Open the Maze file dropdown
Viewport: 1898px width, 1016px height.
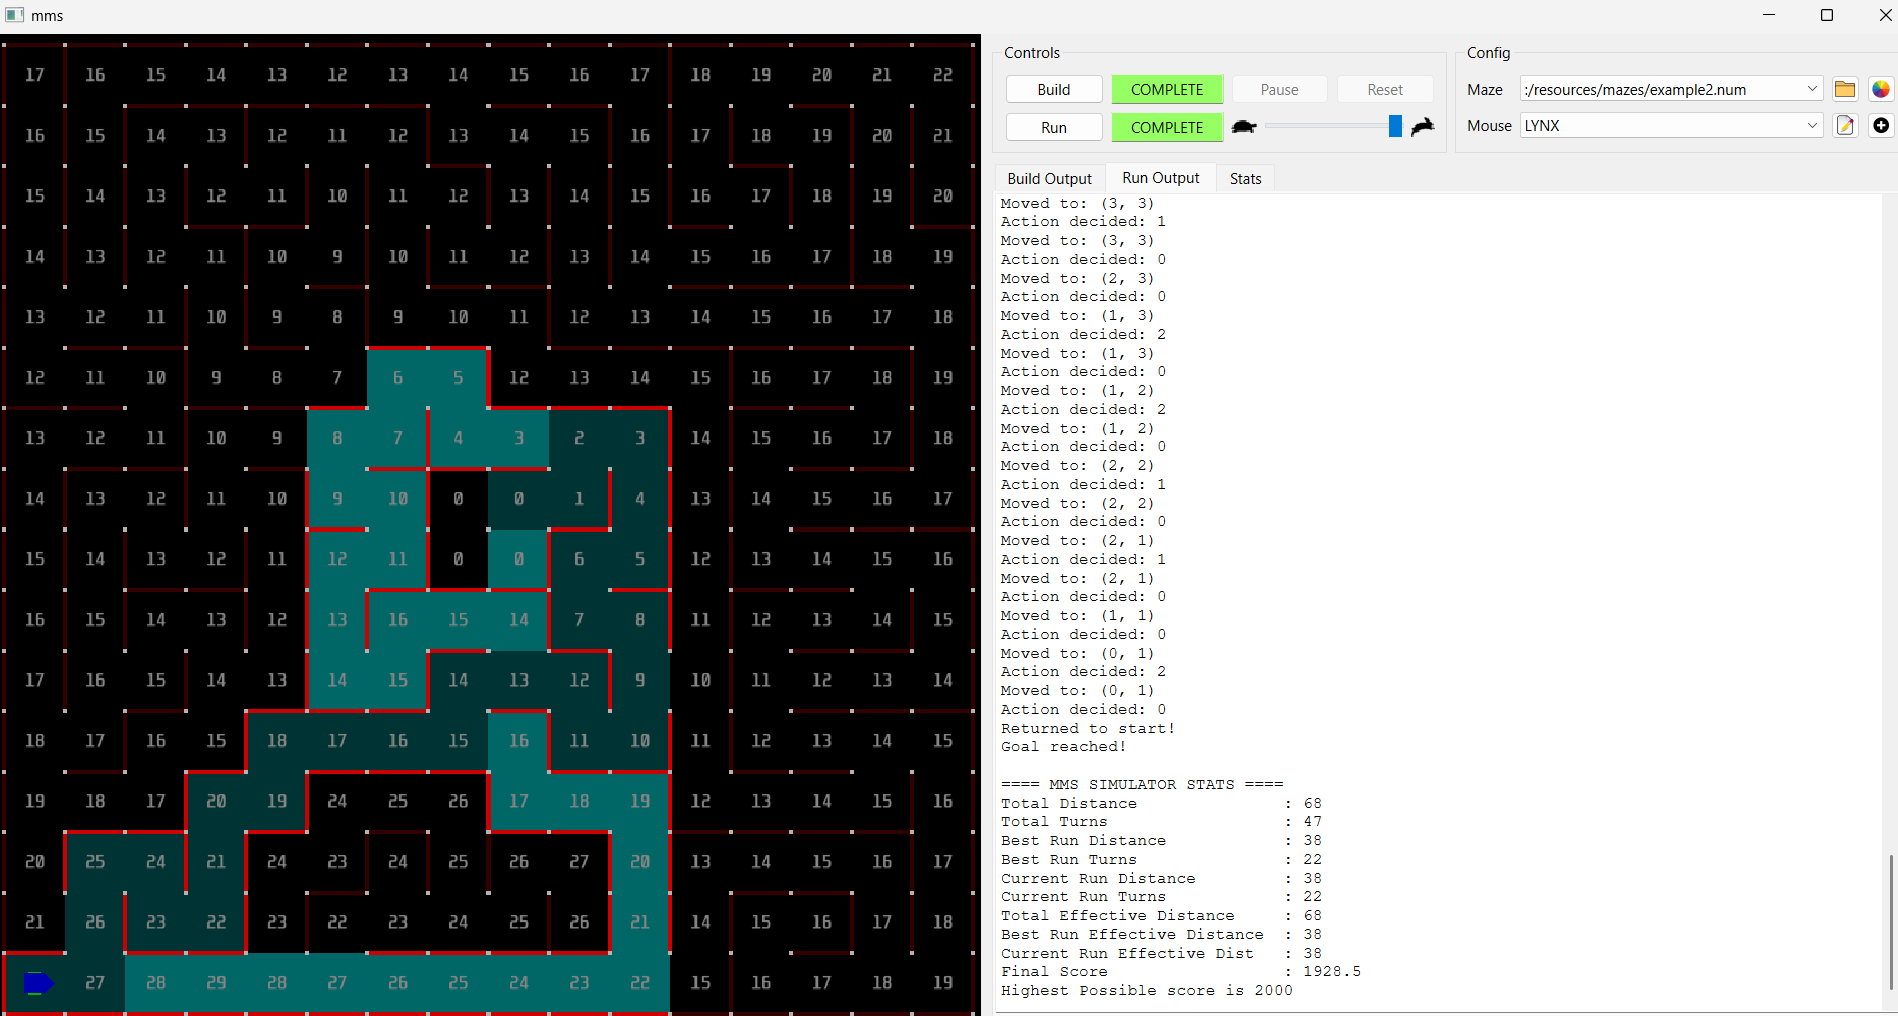click(x=1668, y=88)
